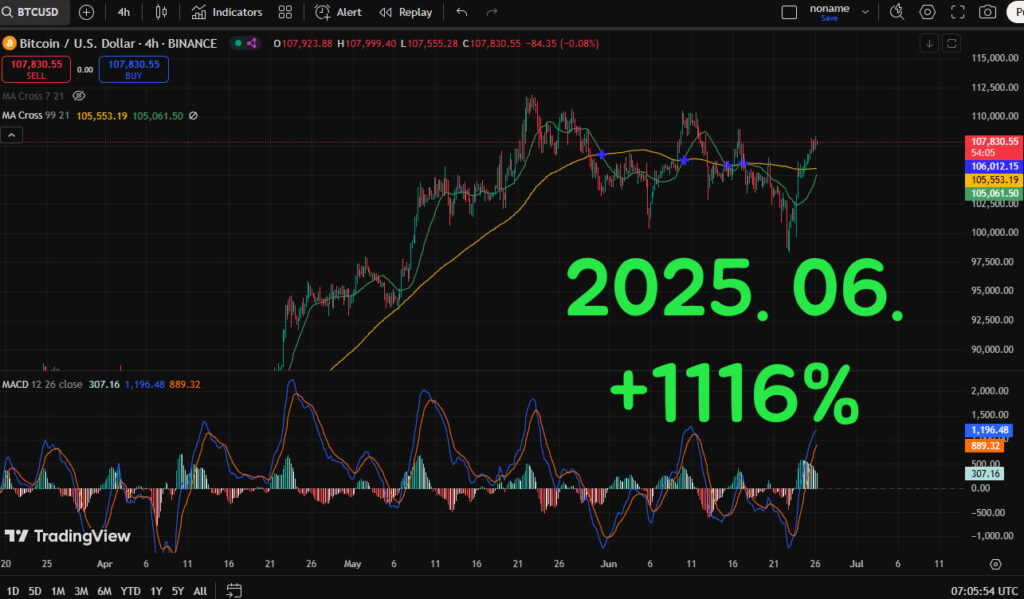Collapse the indicator legend chevron
This screenshot has height=599, width=1024.
coord(12,135)
